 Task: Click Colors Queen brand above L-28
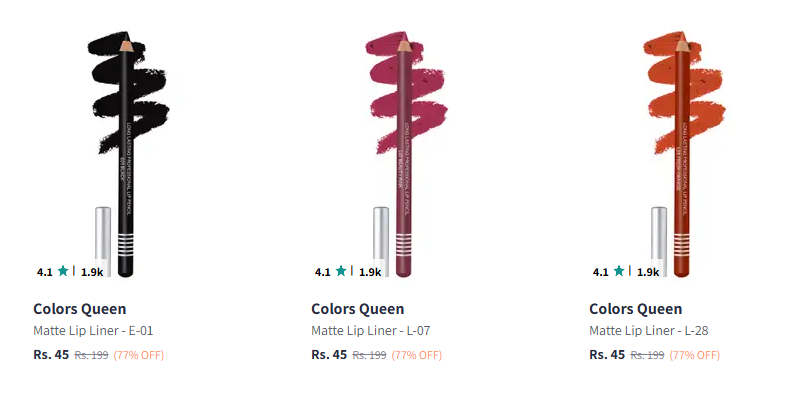(636, 309)
